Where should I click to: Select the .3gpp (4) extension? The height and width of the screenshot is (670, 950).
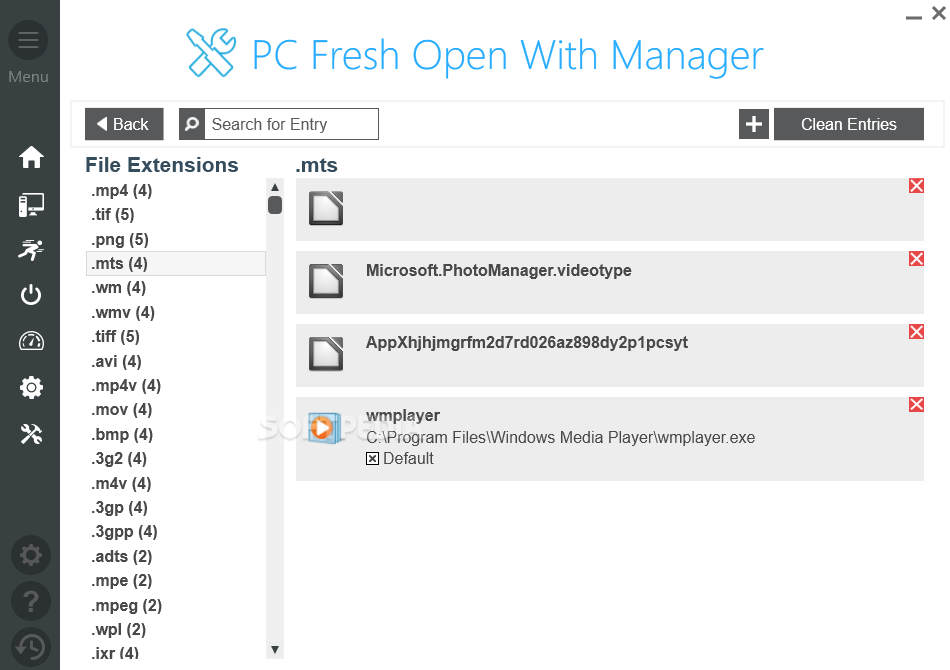[x=124, y=532]
